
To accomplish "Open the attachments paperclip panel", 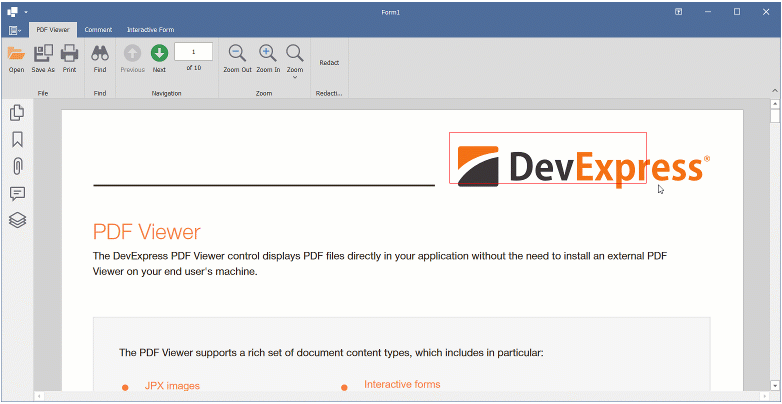I will (x=17, y=166).
